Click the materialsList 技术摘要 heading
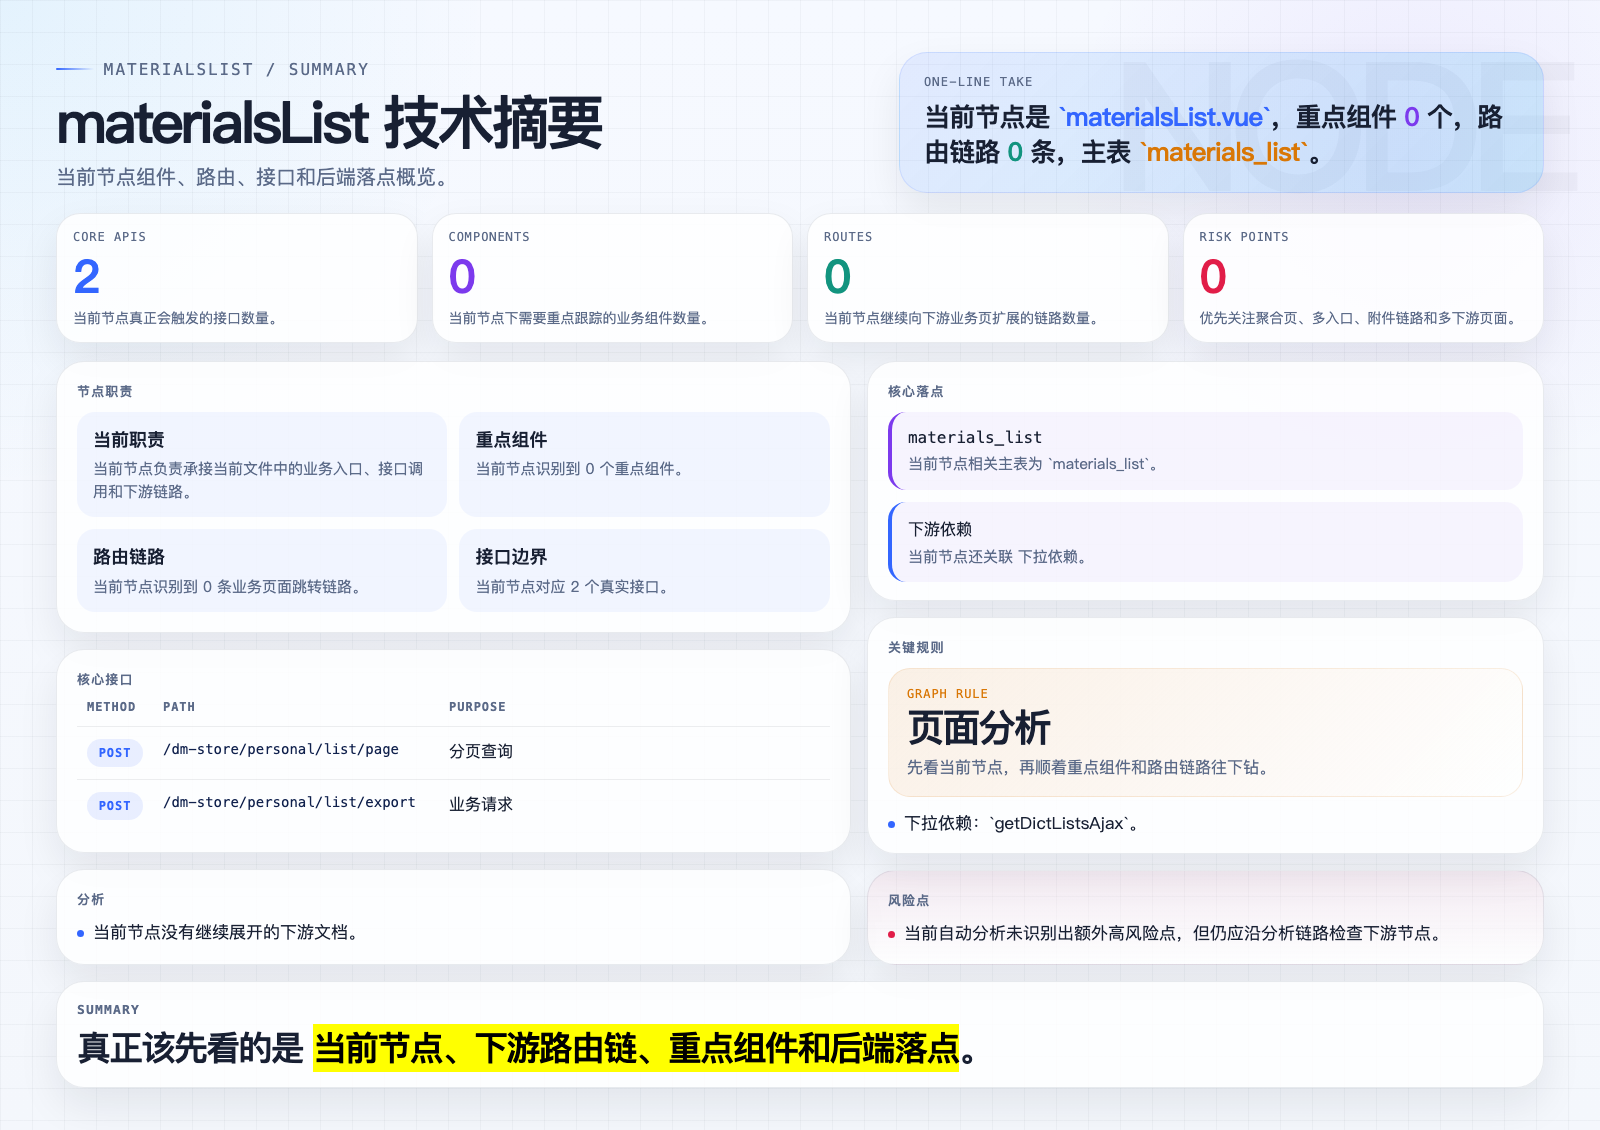 tap(330, 124)
